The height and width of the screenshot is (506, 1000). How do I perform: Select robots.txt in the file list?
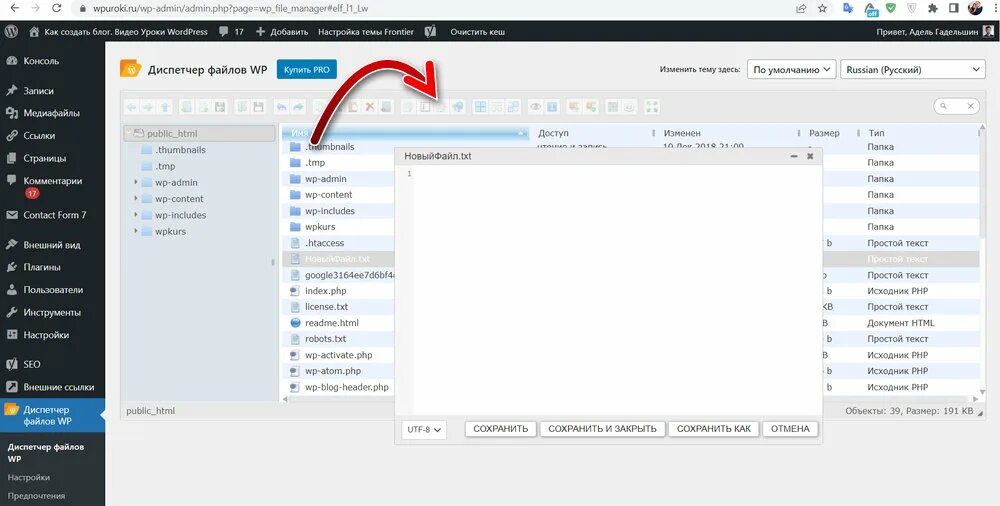click(325, 339)
